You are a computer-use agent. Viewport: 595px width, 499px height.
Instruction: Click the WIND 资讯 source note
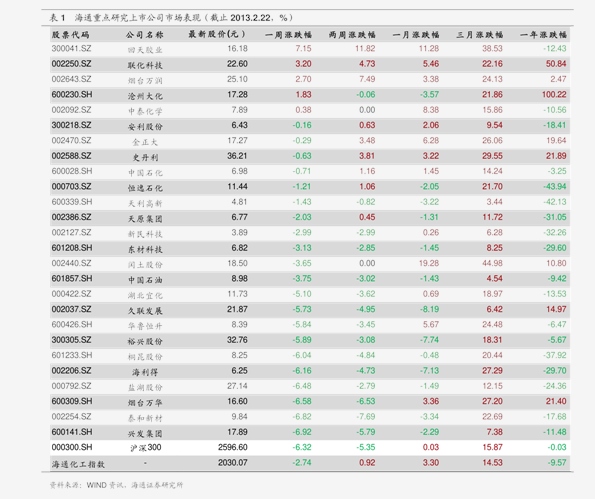pos(107,485)
